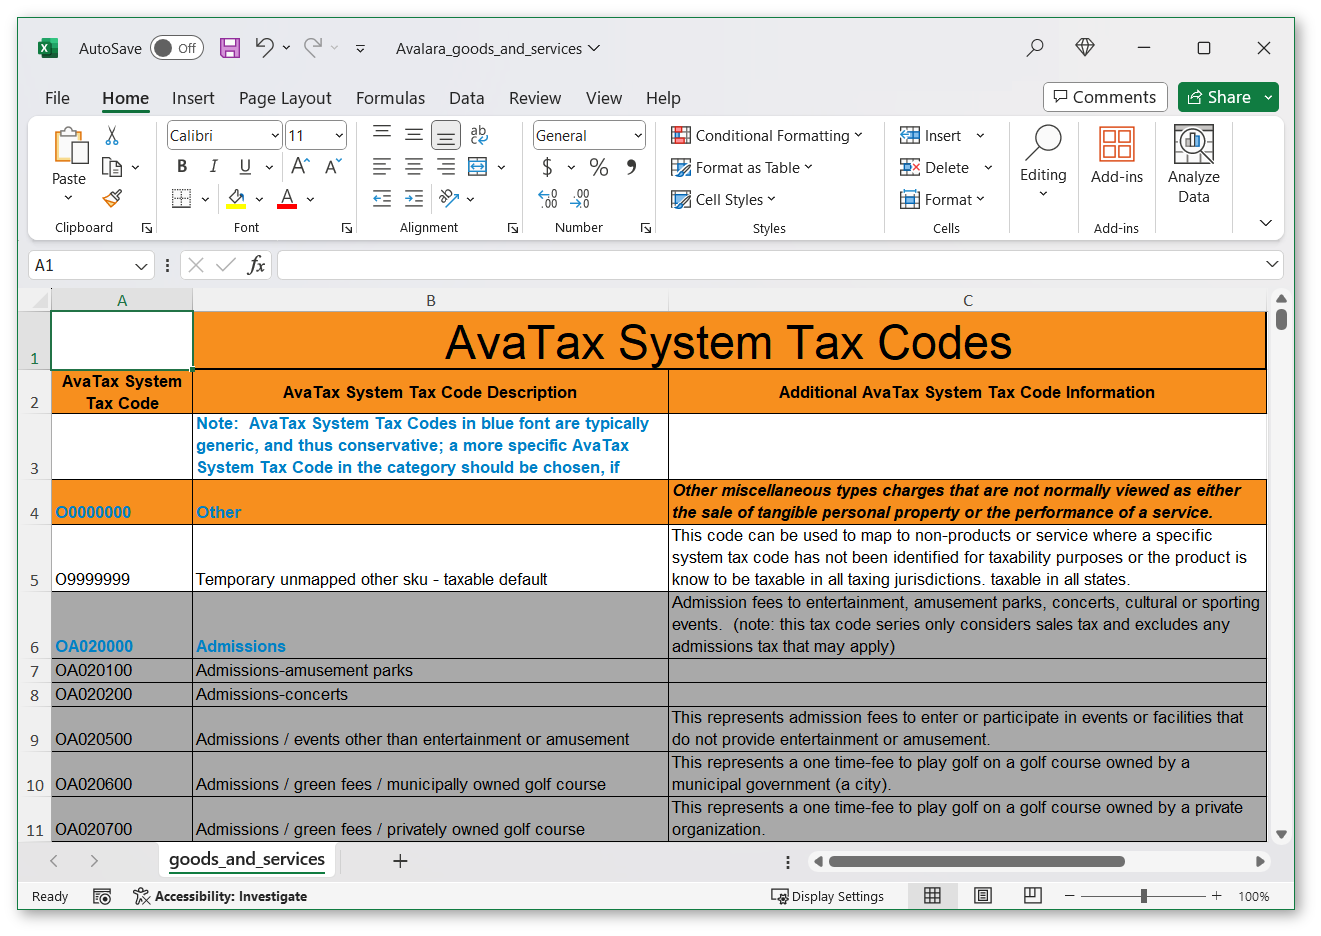Viewport: 1321px width, 936px height.
Task: Switch to Page Layout view icon
Action: click(983, 895)
